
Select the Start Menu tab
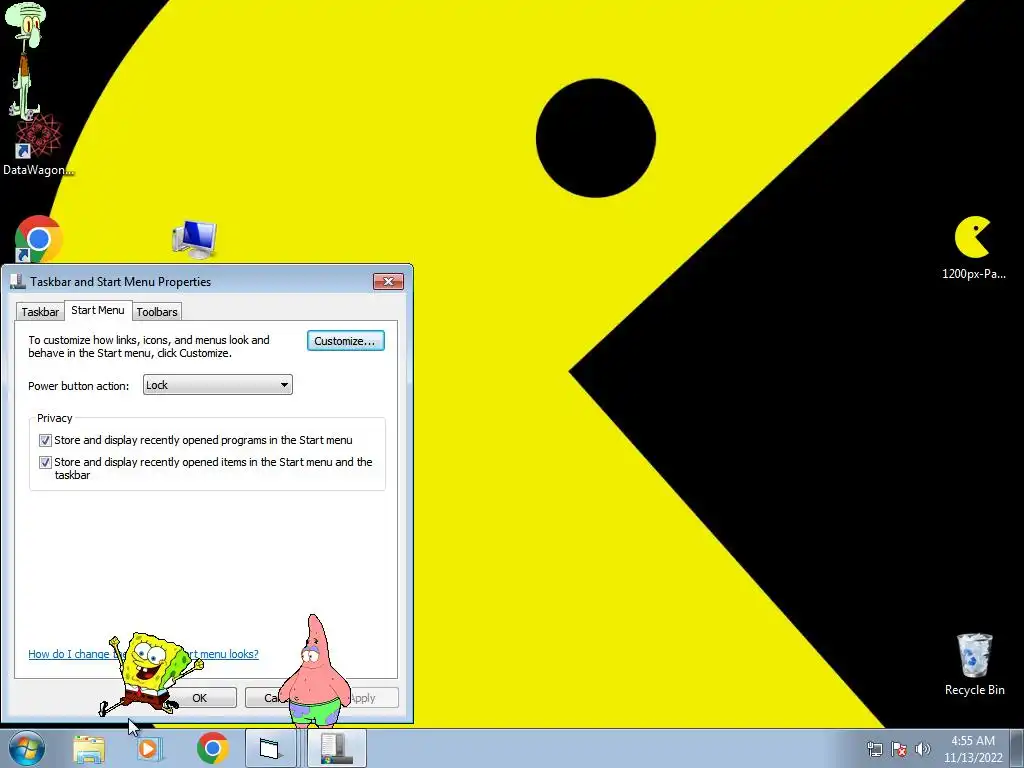(98, 310)
